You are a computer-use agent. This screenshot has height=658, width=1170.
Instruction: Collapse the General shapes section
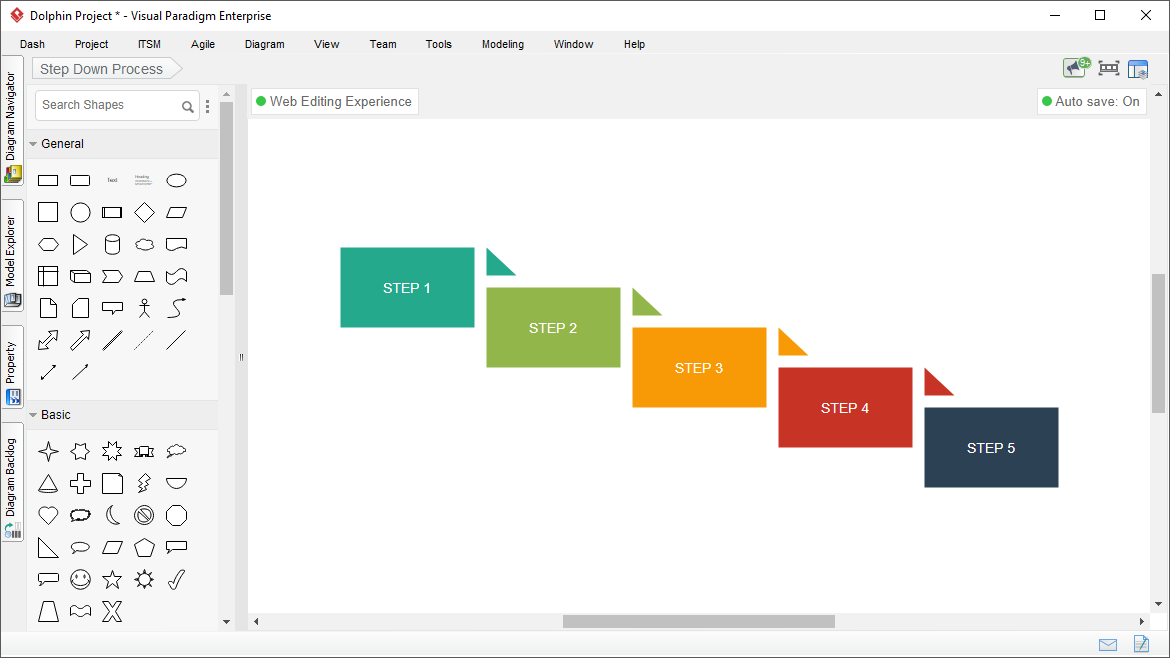pos(33,144)
